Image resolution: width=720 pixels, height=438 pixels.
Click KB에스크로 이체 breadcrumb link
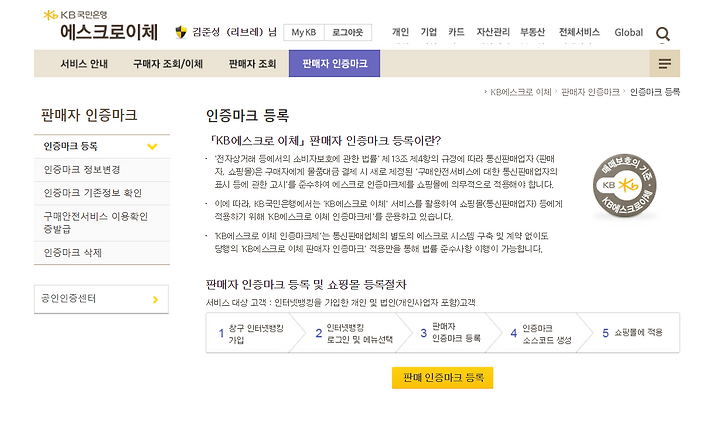pyautogui.click(x=520, y=92)
